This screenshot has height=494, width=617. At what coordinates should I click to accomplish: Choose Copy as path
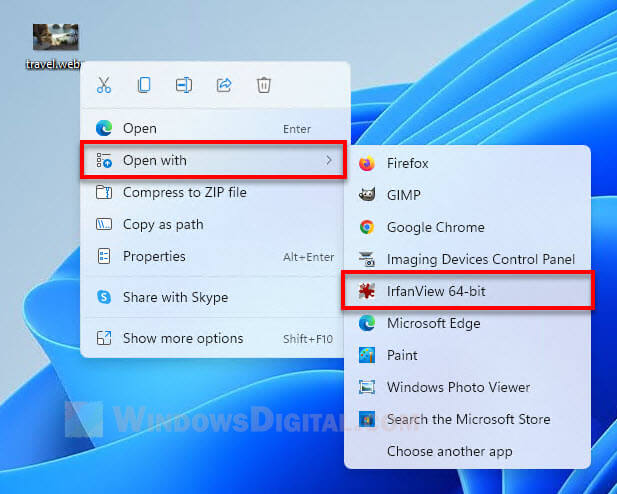214,224
